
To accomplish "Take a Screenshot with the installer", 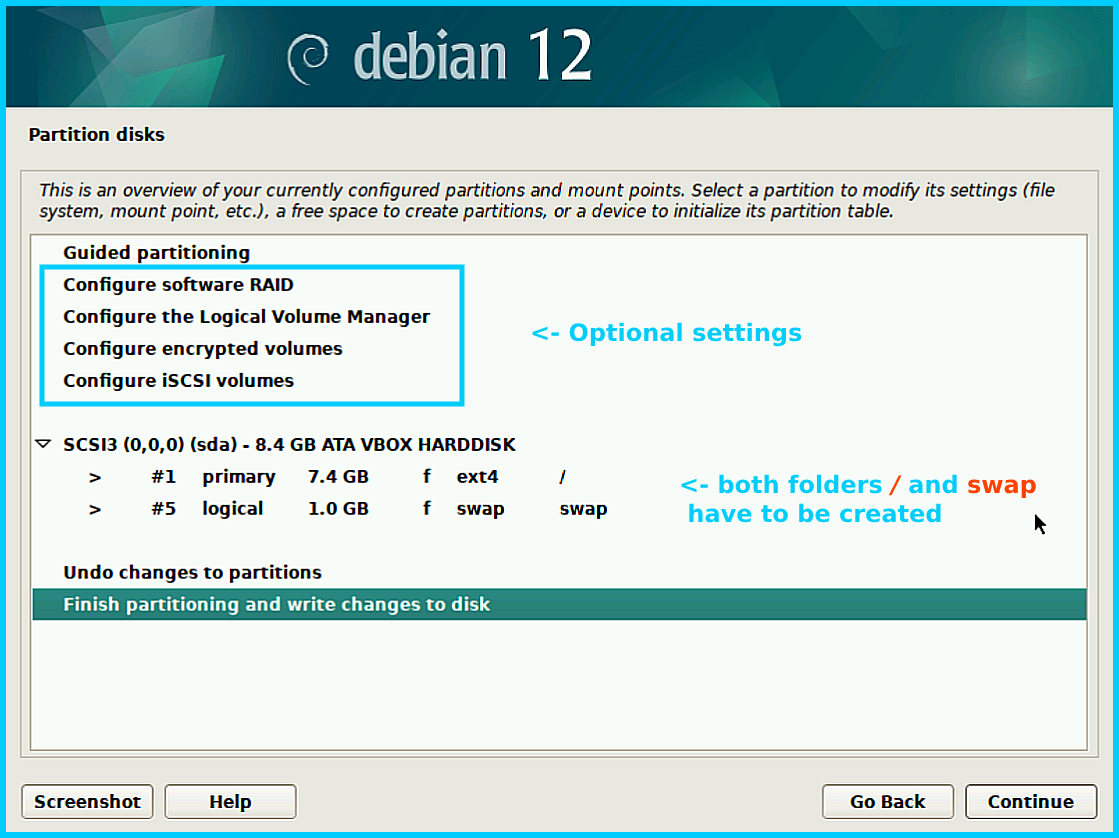I will click(87, 801).
